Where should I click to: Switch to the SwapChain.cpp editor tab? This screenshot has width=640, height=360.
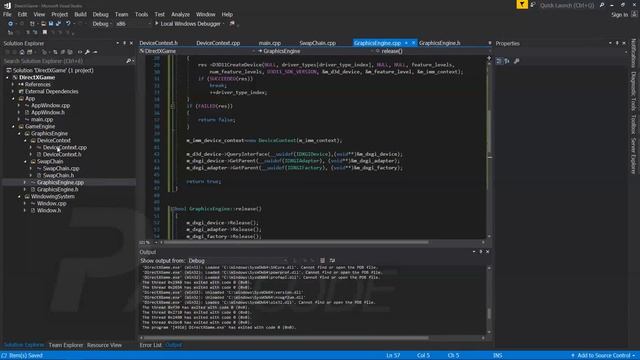tap(317, 43)
